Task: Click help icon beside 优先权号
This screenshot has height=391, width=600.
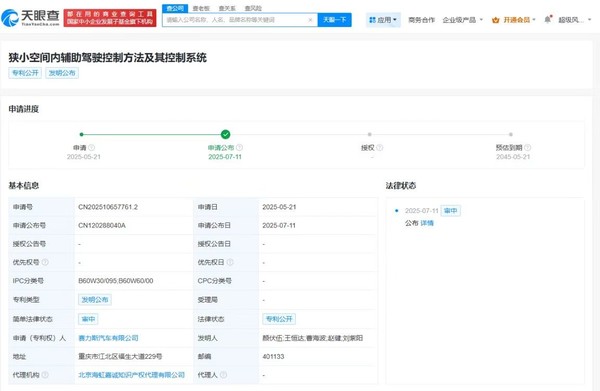Action: pos(45,262)
